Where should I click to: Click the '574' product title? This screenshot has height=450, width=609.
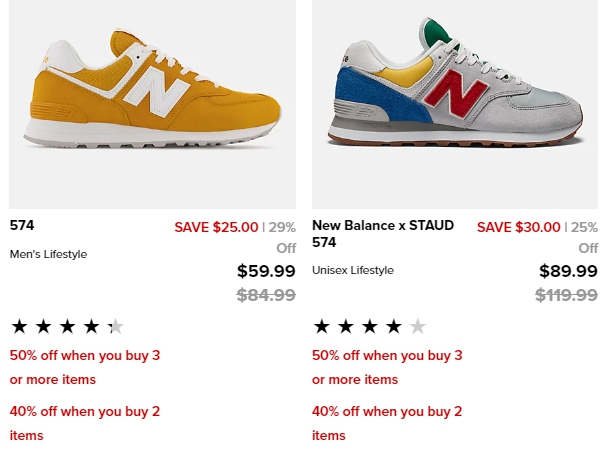tap(22, 225)
